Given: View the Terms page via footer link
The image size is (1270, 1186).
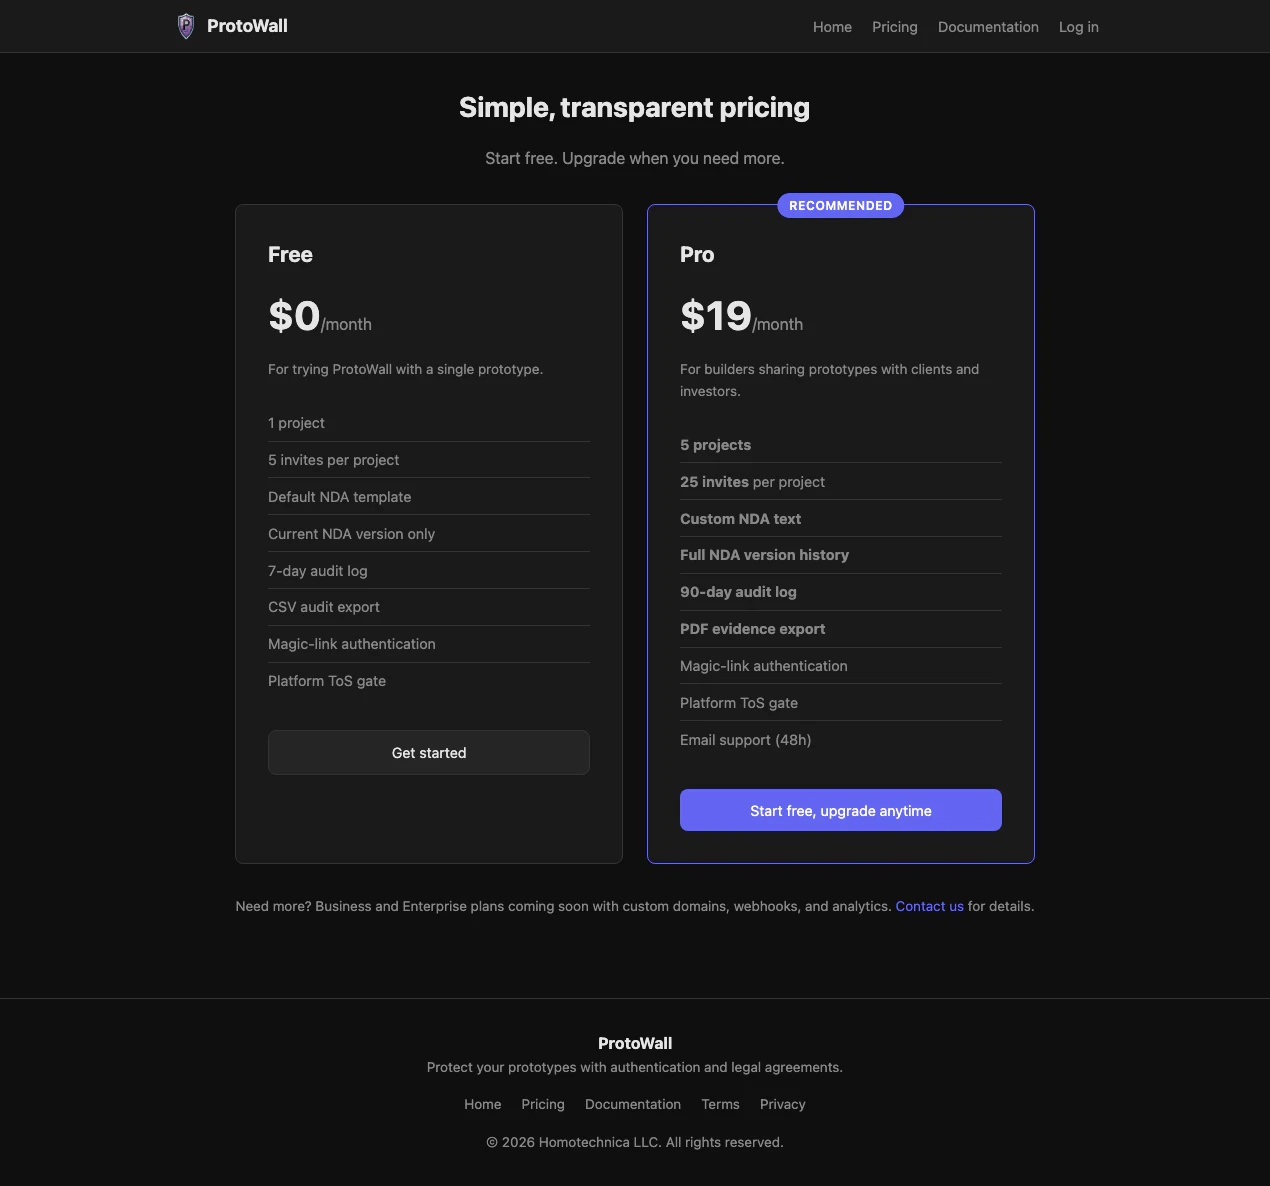Looking at the screenshot, I should pyautogui.click(x=720, y=1104).
